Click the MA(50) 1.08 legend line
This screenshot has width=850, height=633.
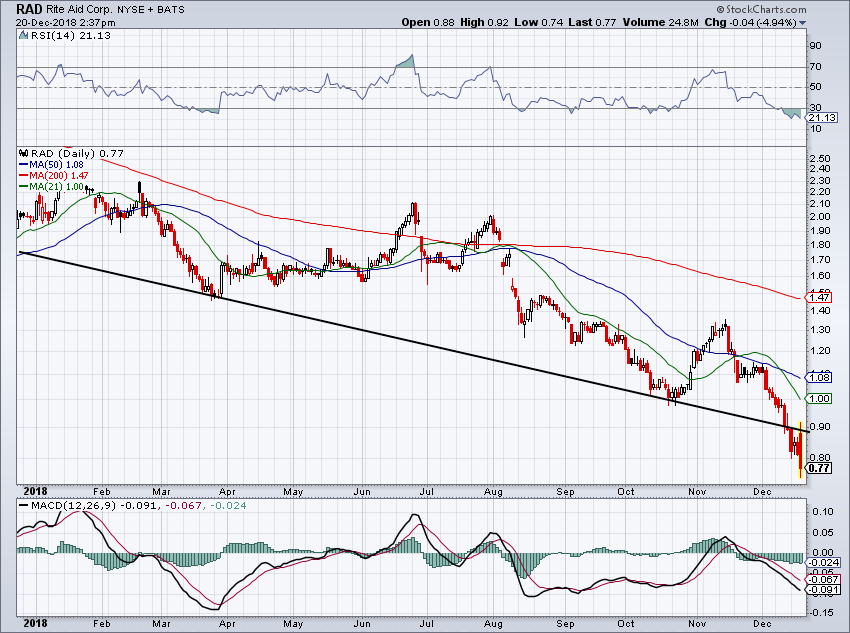point(51,164)
